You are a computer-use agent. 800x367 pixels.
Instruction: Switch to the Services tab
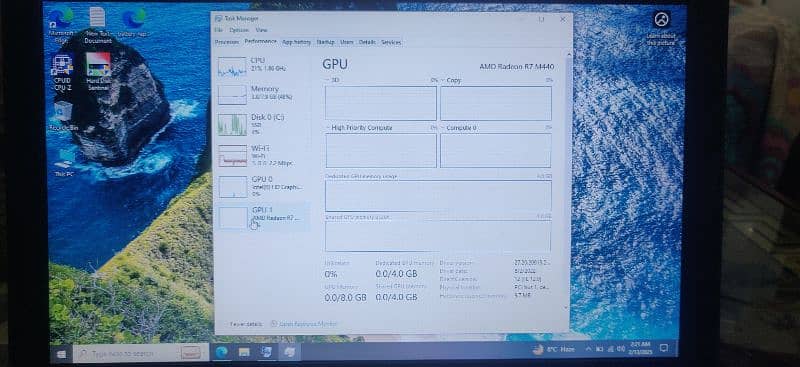[391, 42]
